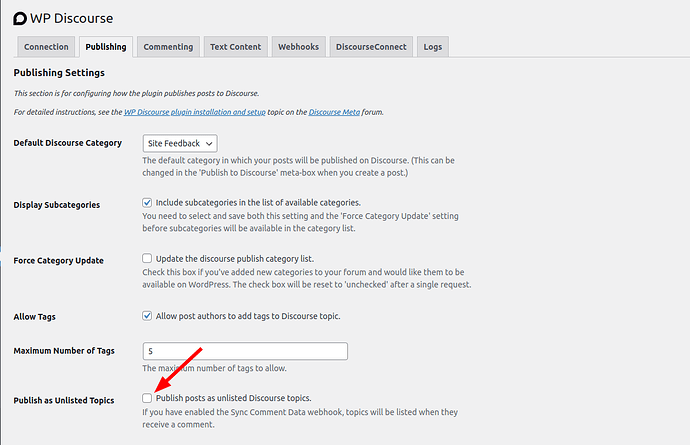Click the 'Include subcategories in the list' label text
The height and width of the screenshot is (445, 690).
click(x=258, y=202)
